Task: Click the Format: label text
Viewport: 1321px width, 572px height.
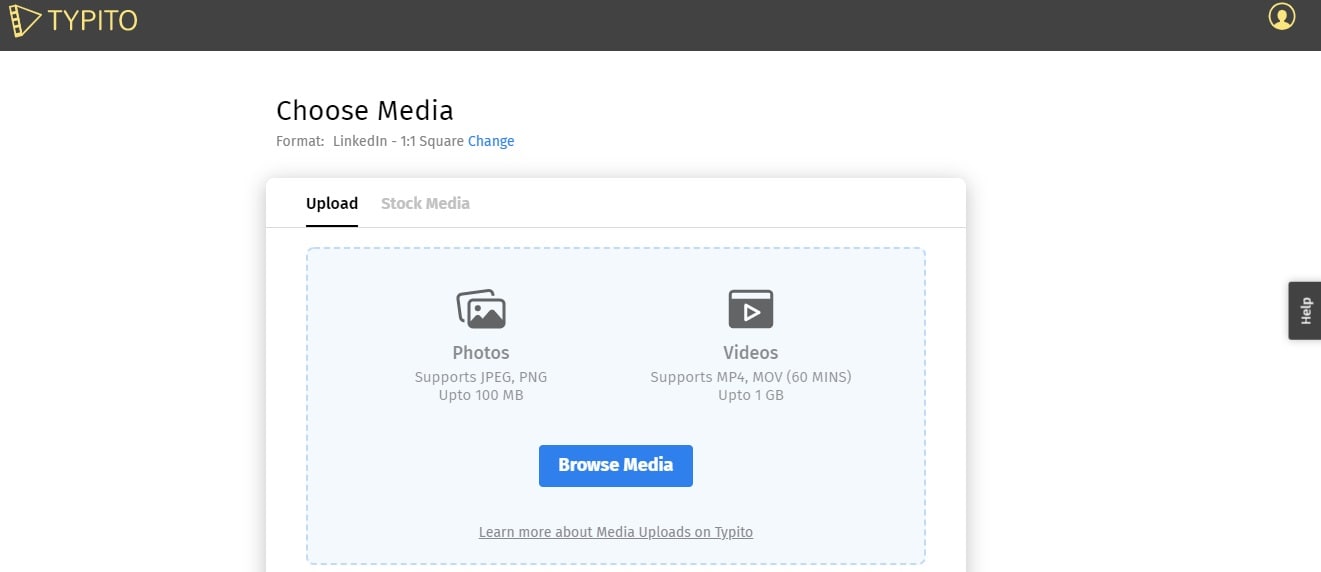Action: coord(300,141)
